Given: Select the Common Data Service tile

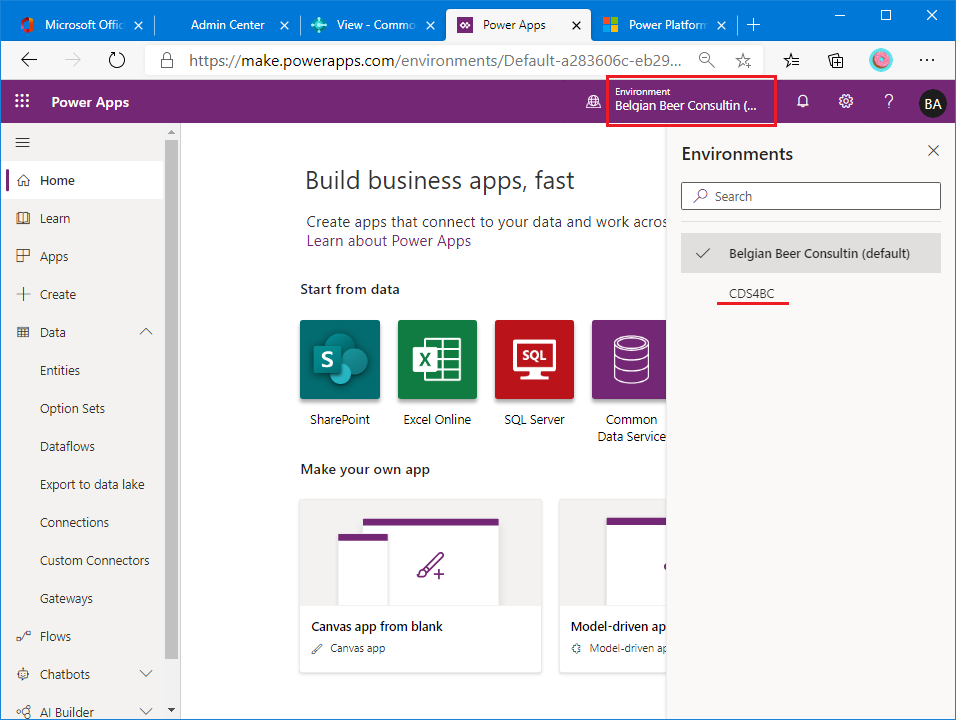Looking at the screenshot, I should click(x=629, y=360).
